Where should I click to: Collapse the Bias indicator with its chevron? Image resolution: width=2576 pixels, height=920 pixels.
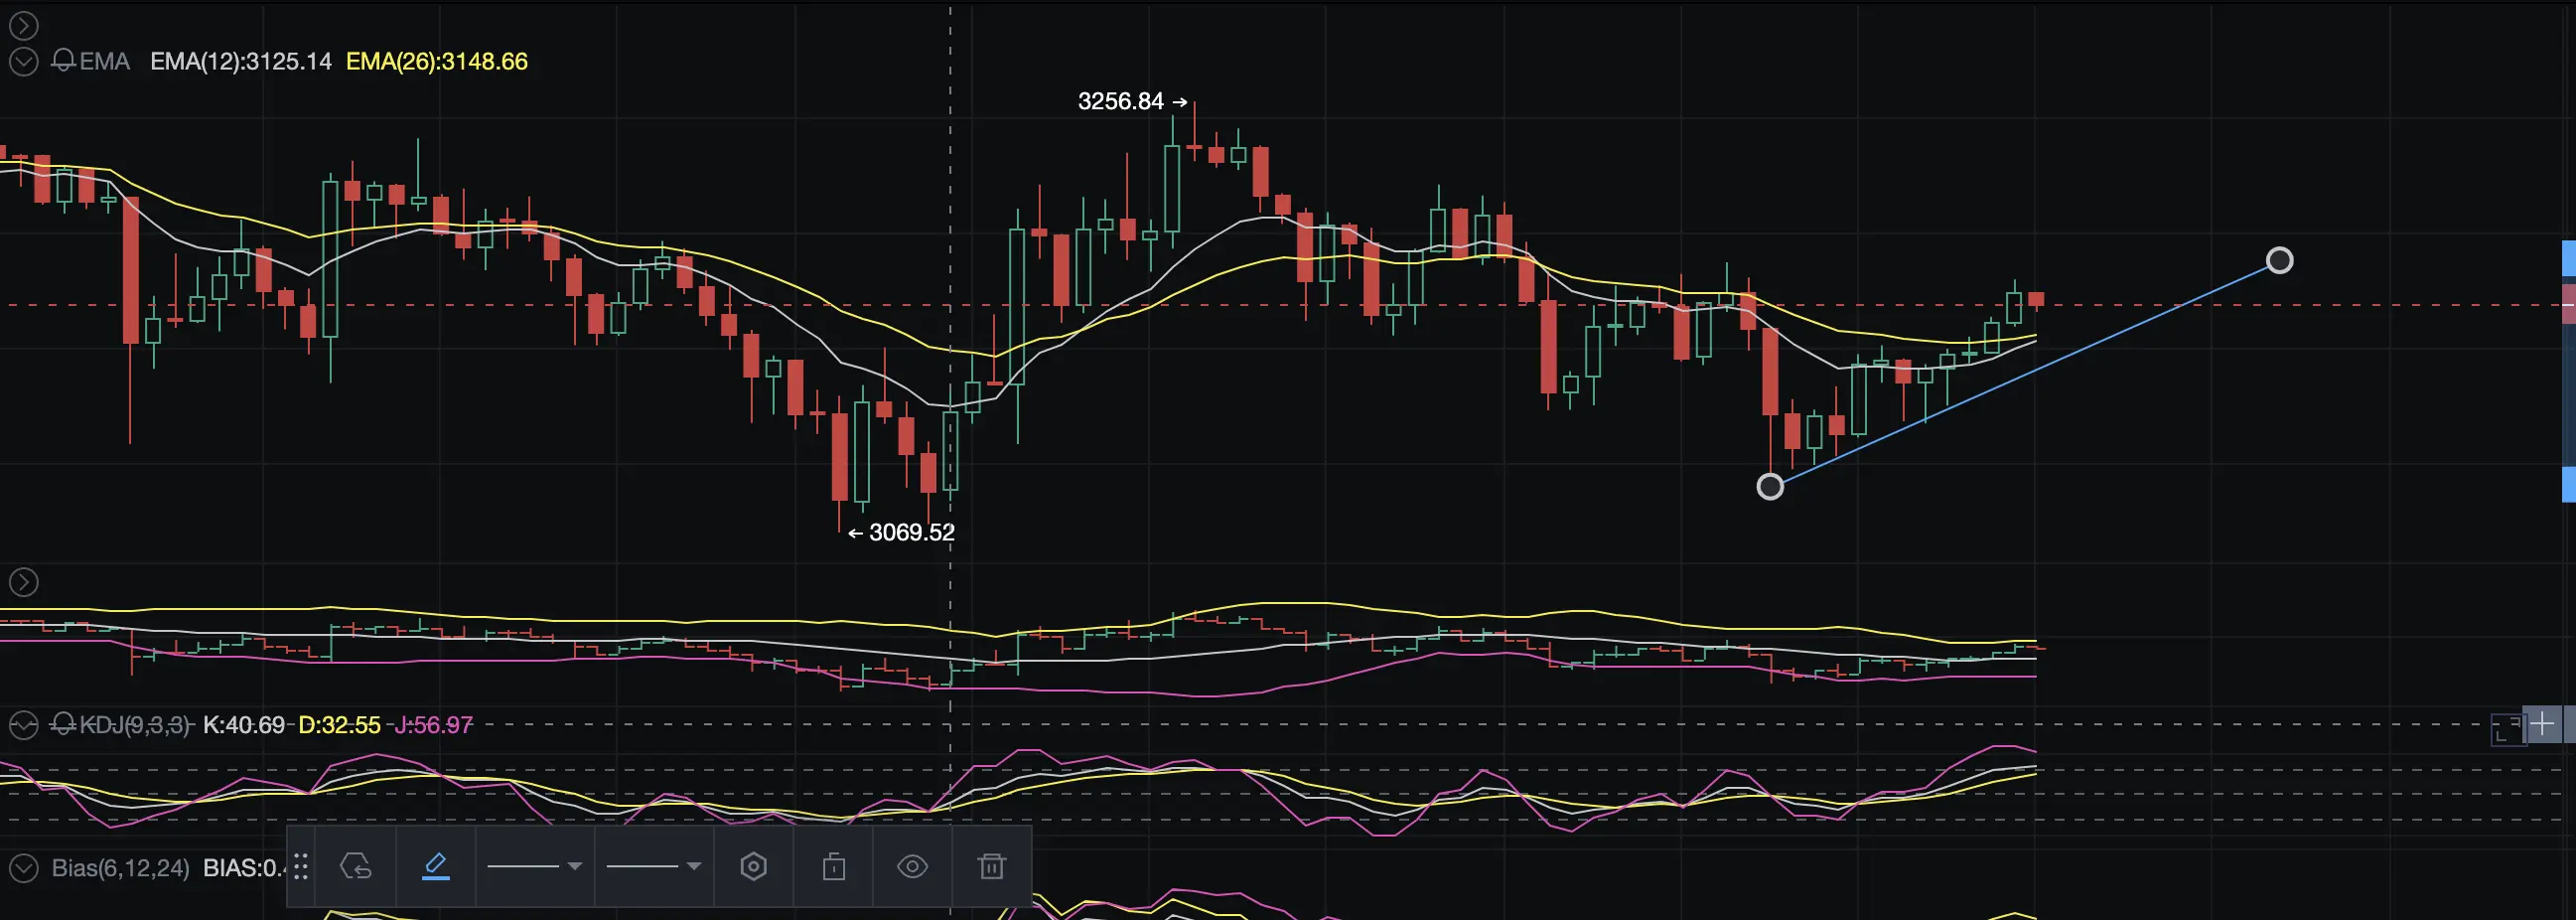23,868
